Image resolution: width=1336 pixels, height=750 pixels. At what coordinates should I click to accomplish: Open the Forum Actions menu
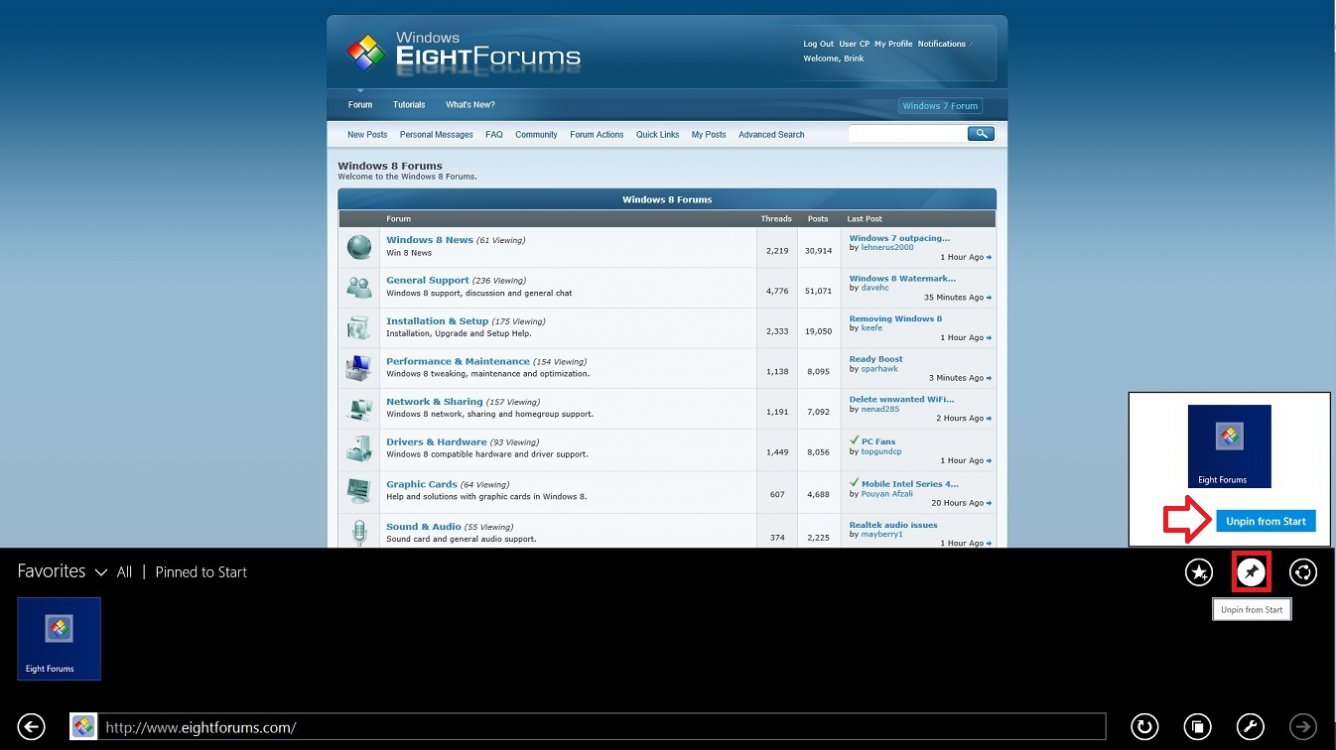597,135
